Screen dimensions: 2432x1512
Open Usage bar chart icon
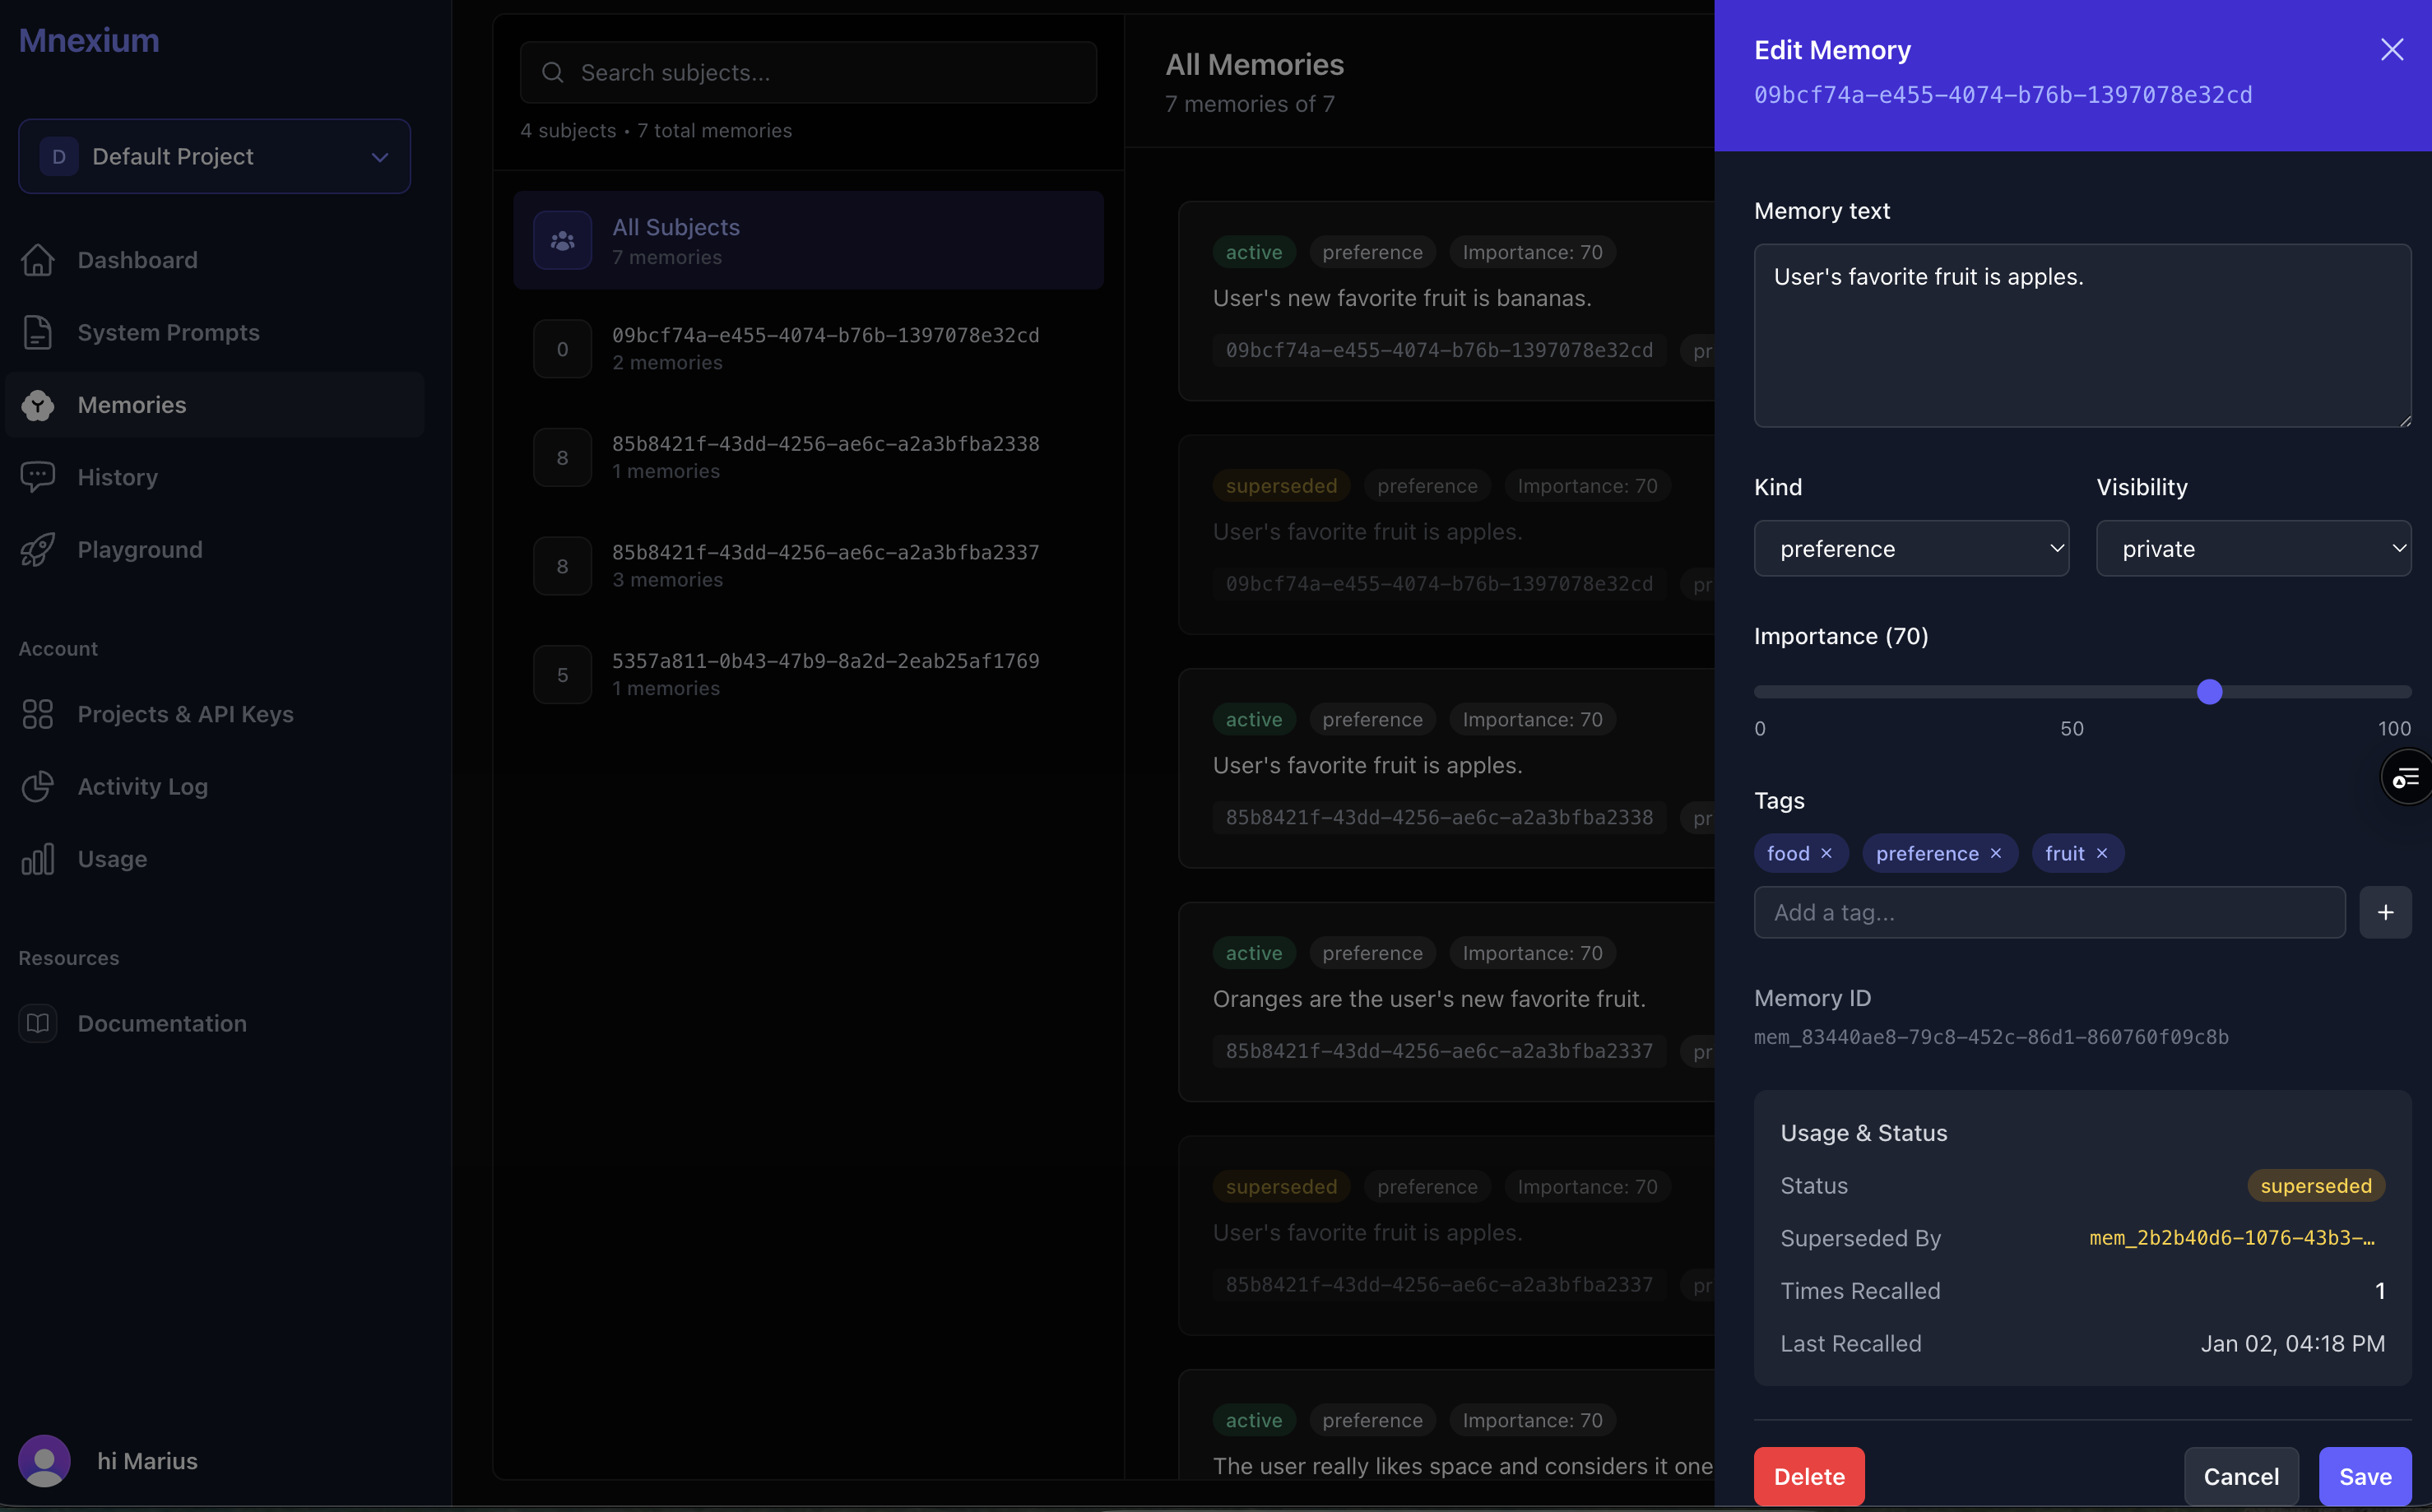click(x=38, y=859)
